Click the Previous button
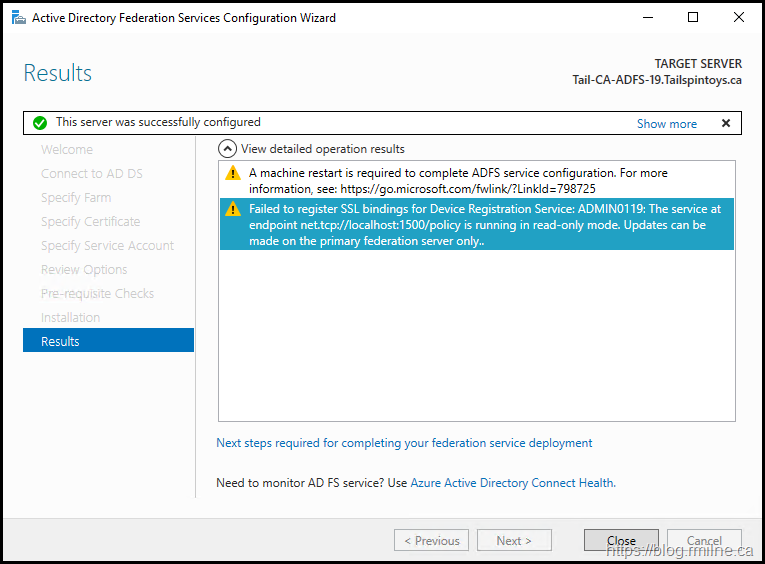Screen dimensions: 765x564 click(x=432, y=541)
